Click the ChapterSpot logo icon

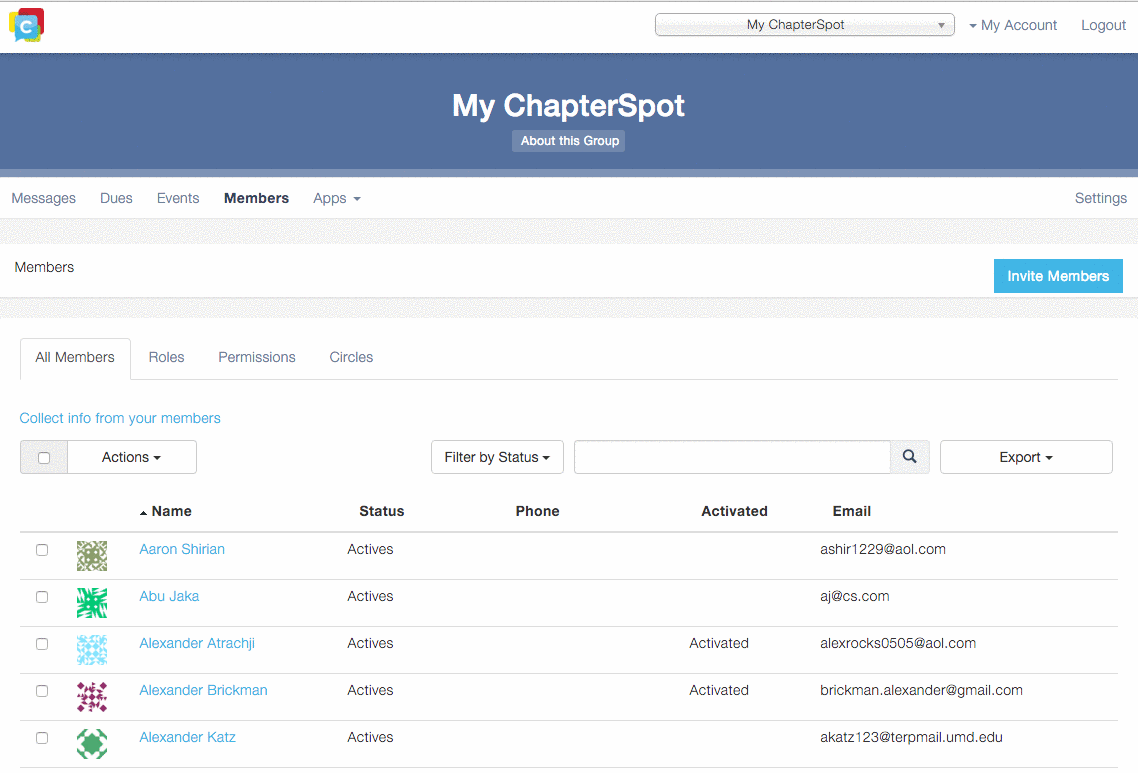[27, 25]
